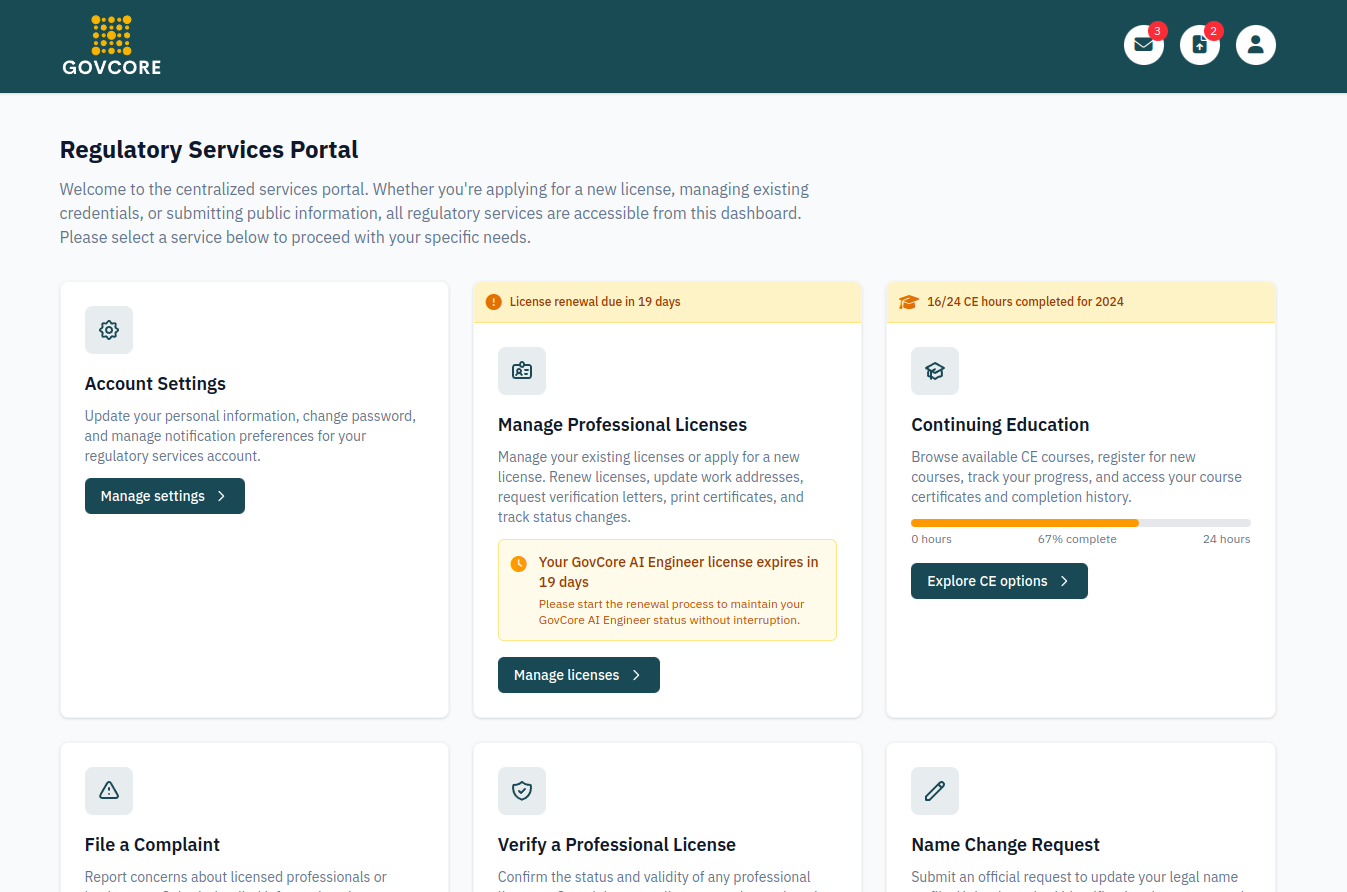Click the Account Settings heading
Viewport: 1347px width, 892px height.
coord(155,384)
